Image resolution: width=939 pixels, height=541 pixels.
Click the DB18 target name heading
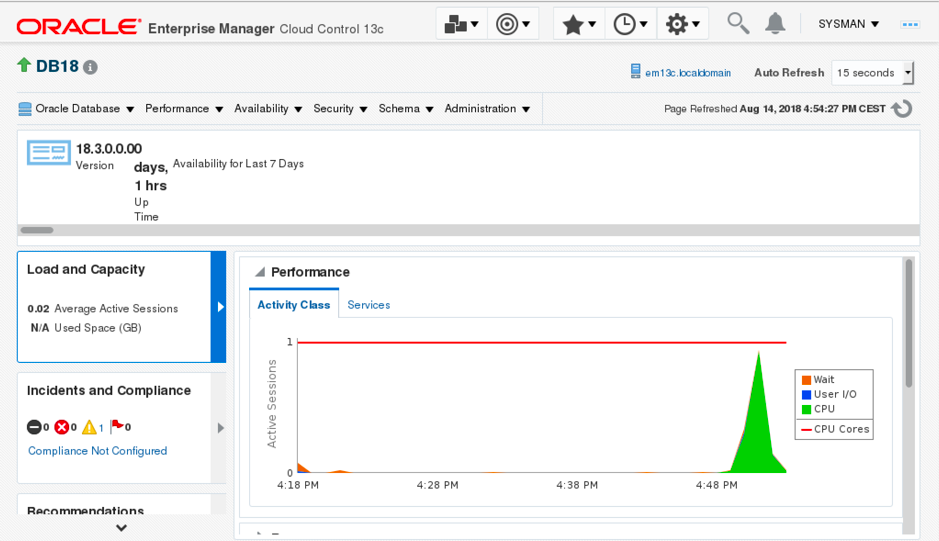click(x=57, y=66)
